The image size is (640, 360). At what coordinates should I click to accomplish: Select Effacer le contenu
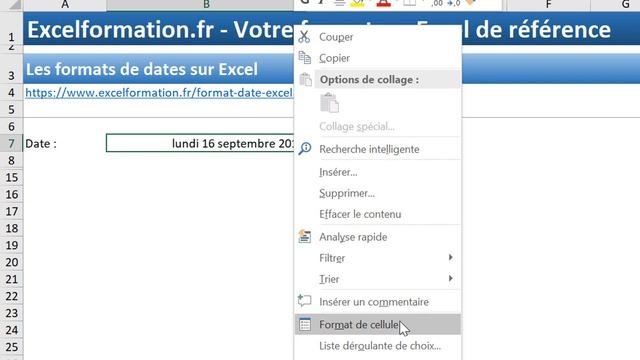pos(378,214)
